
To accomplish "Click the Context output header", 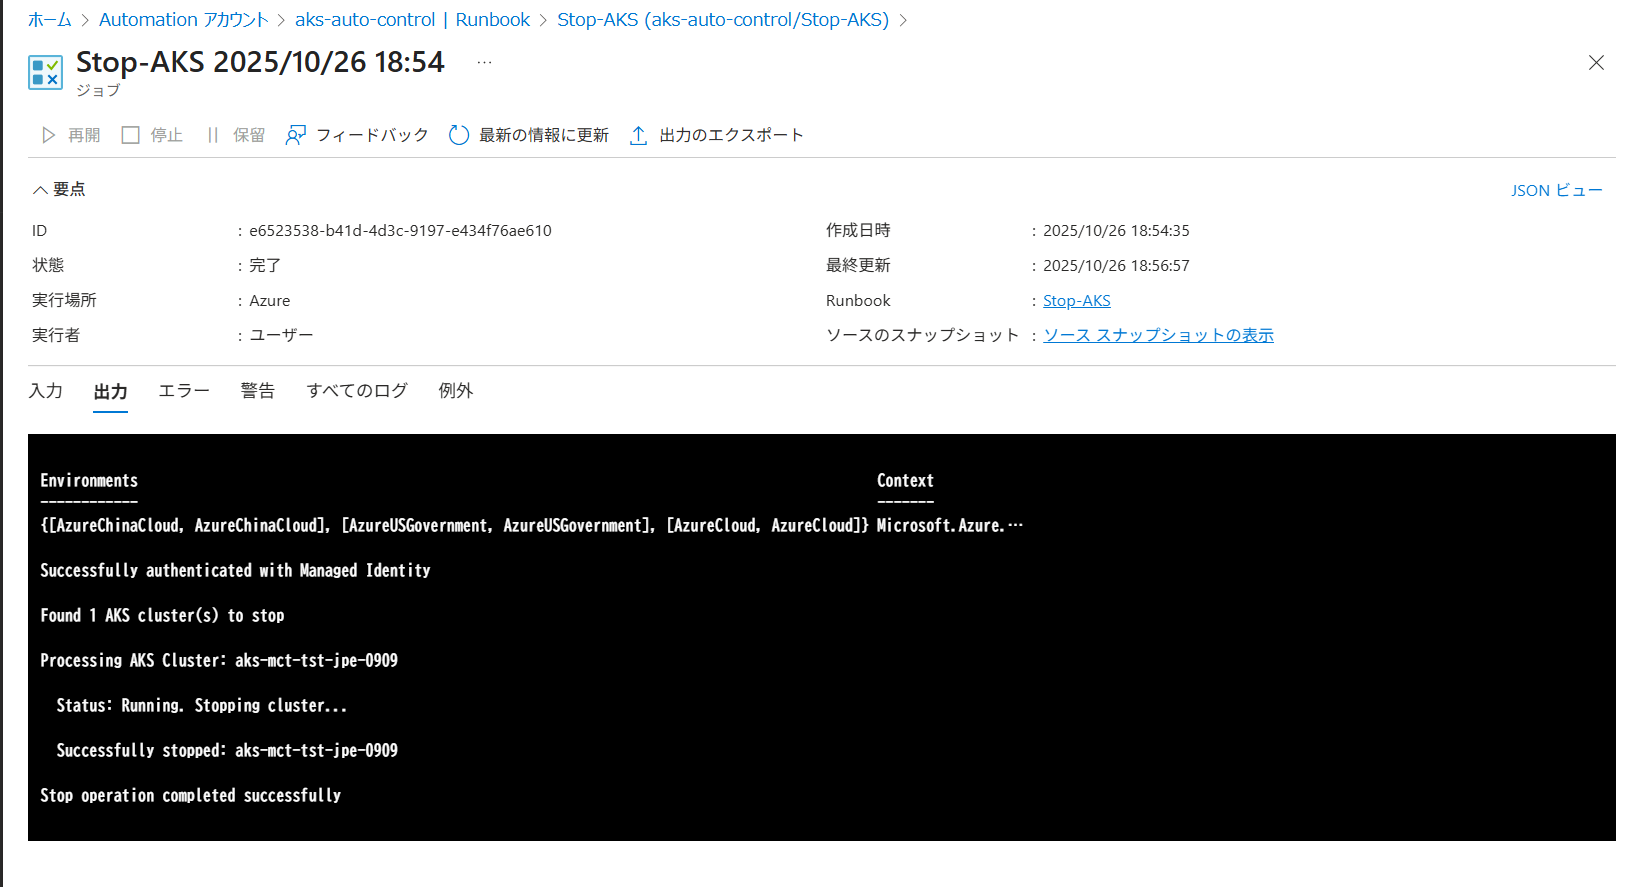I will 905,480.
